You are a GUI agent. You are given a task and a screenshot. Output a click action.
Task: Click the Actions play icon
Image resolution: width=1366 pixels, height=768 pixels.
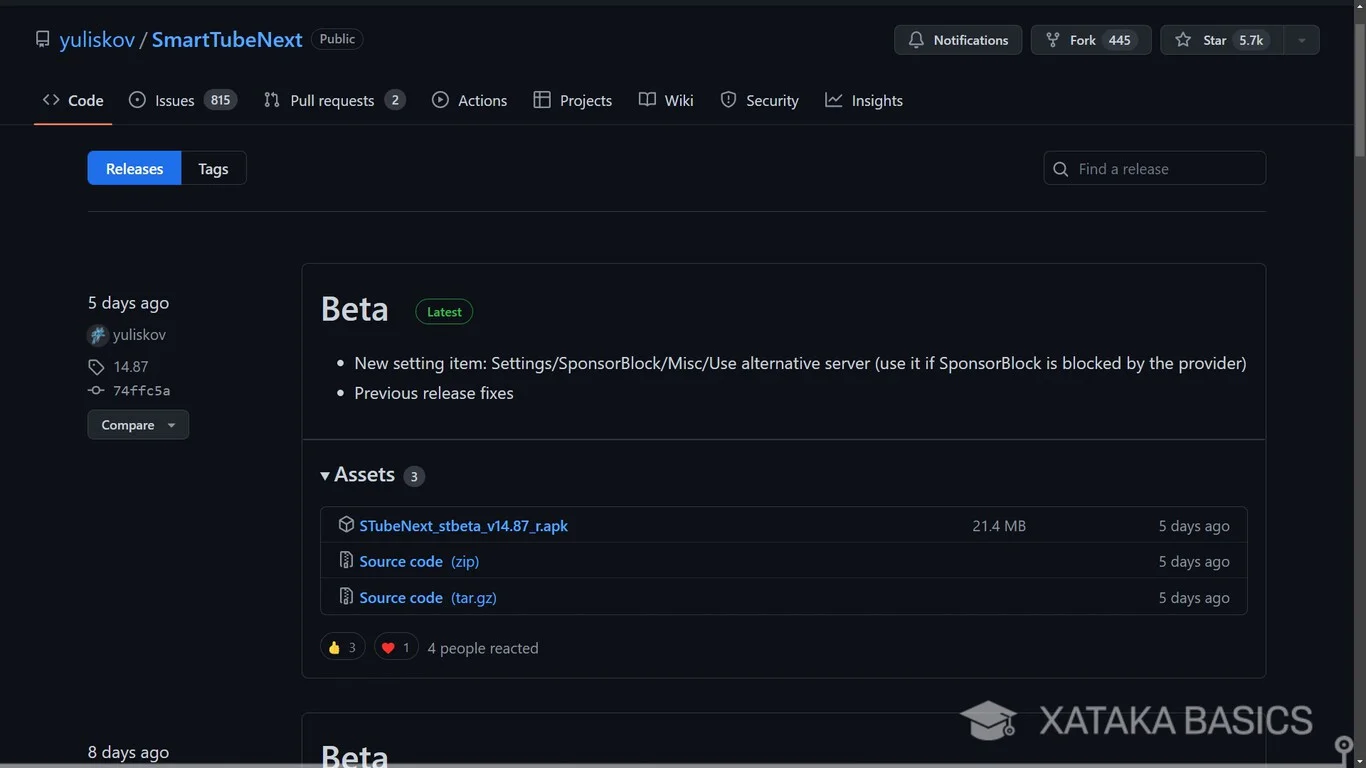coord(440,100)
